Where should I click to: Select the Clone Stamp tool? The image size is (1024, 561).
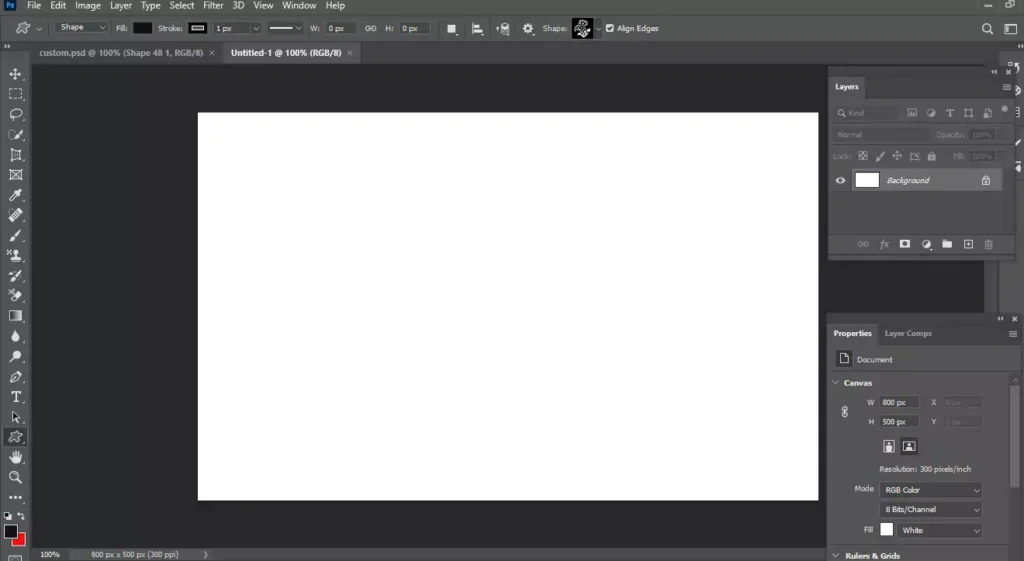[16, 255]
